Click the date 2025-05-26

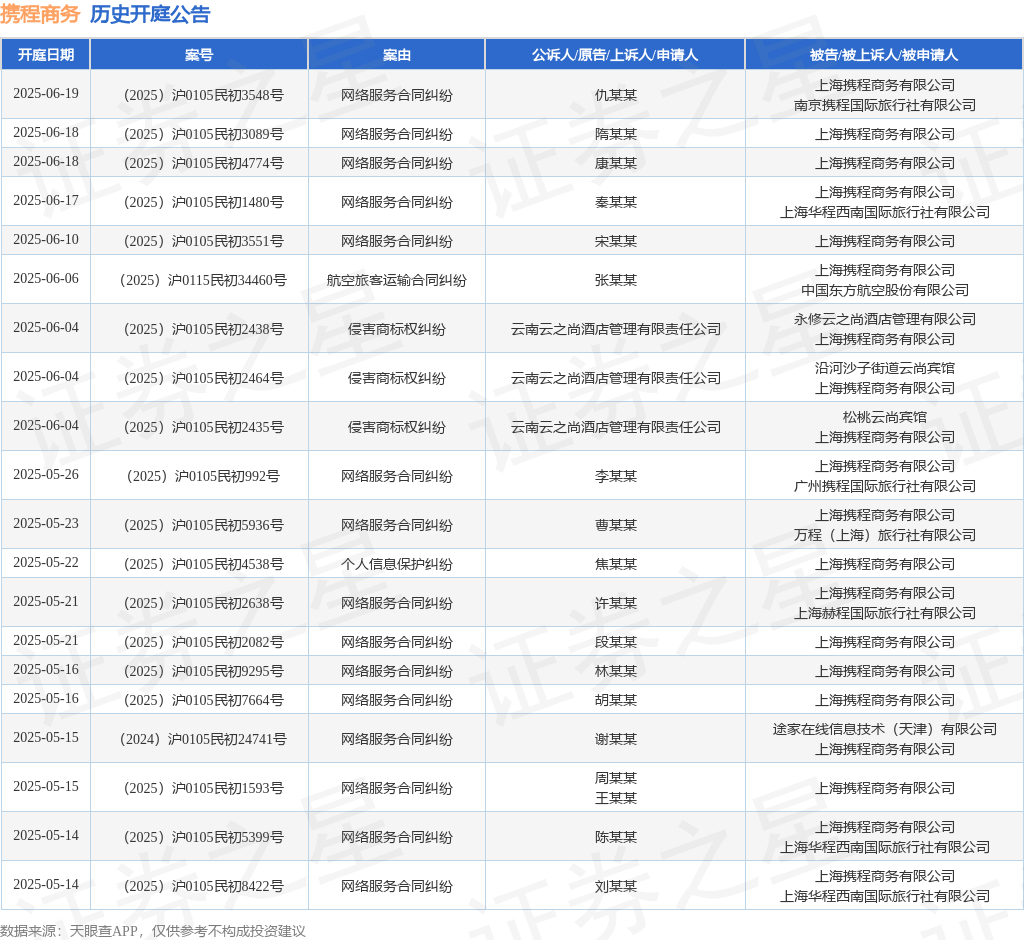(46, 475)
